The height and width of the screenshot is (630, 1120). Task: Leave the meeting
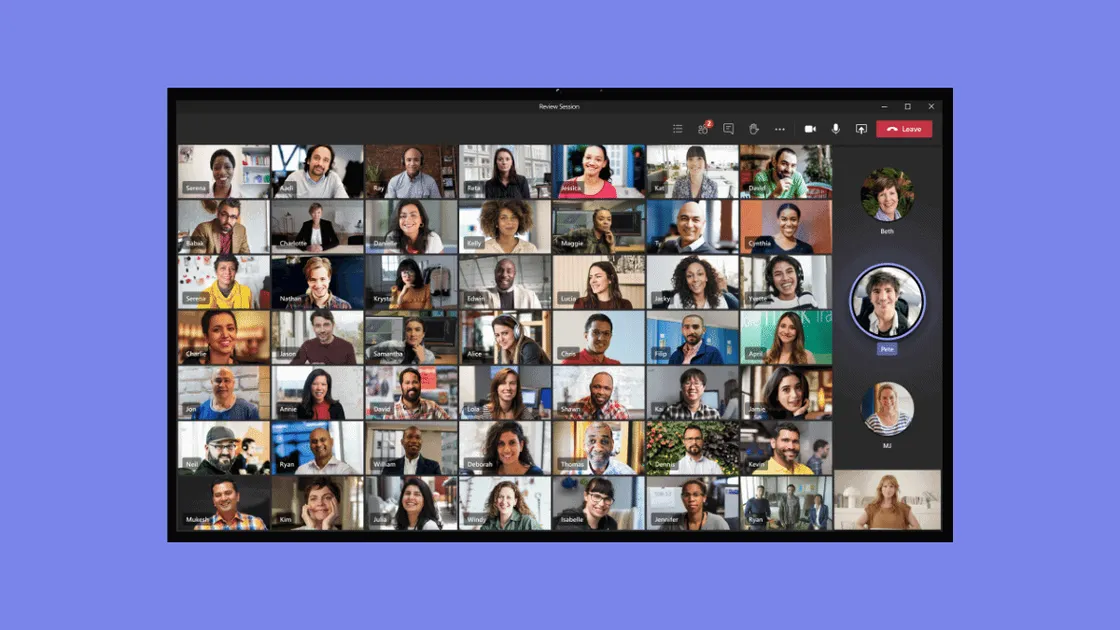click(x=905, y=129)
